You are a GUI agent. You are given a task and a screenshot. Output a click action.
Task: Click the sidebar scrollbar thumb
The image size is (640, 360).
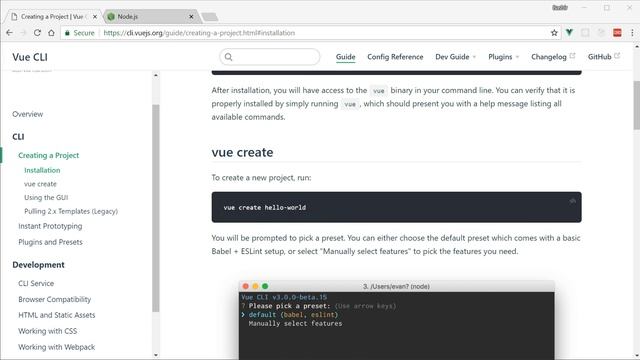[156, 208]
